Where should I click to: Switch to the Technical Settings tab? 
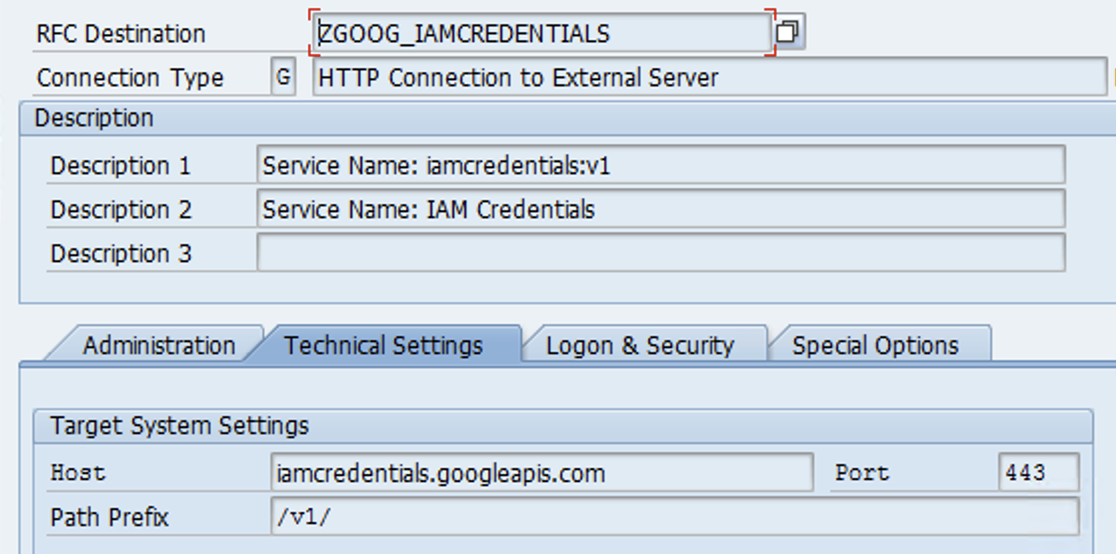[x=383, y=346]
